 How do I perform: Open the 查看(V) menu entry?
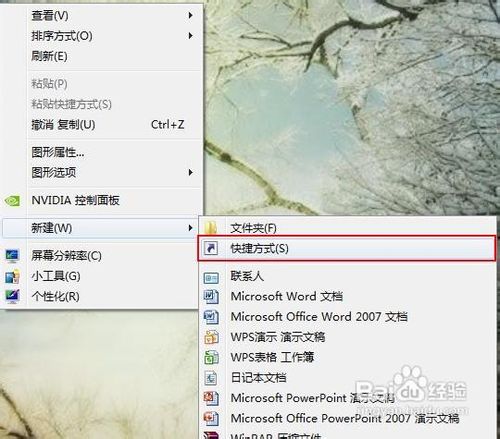101,15
